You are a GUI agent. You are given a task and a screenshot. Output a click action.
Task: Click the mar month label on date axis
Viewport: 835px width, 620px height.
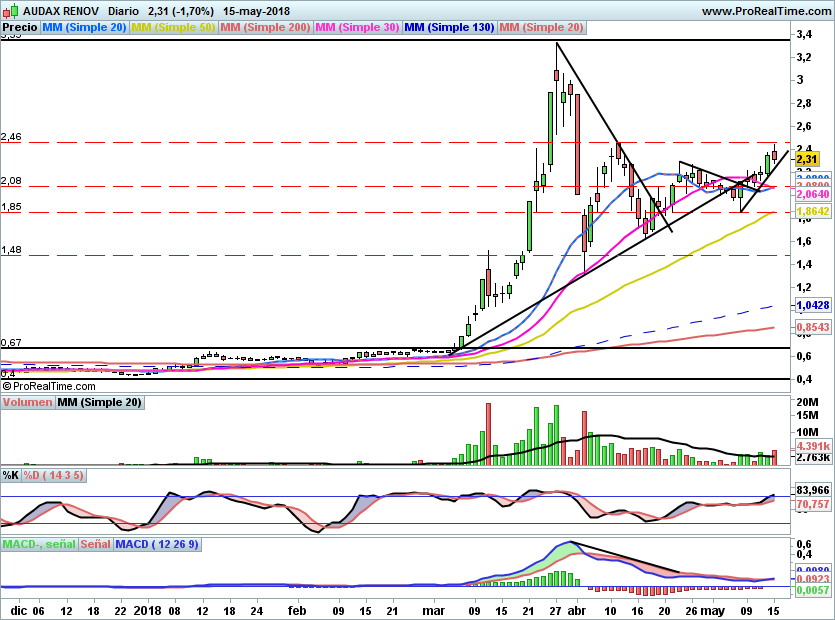[x=433, y=611]
